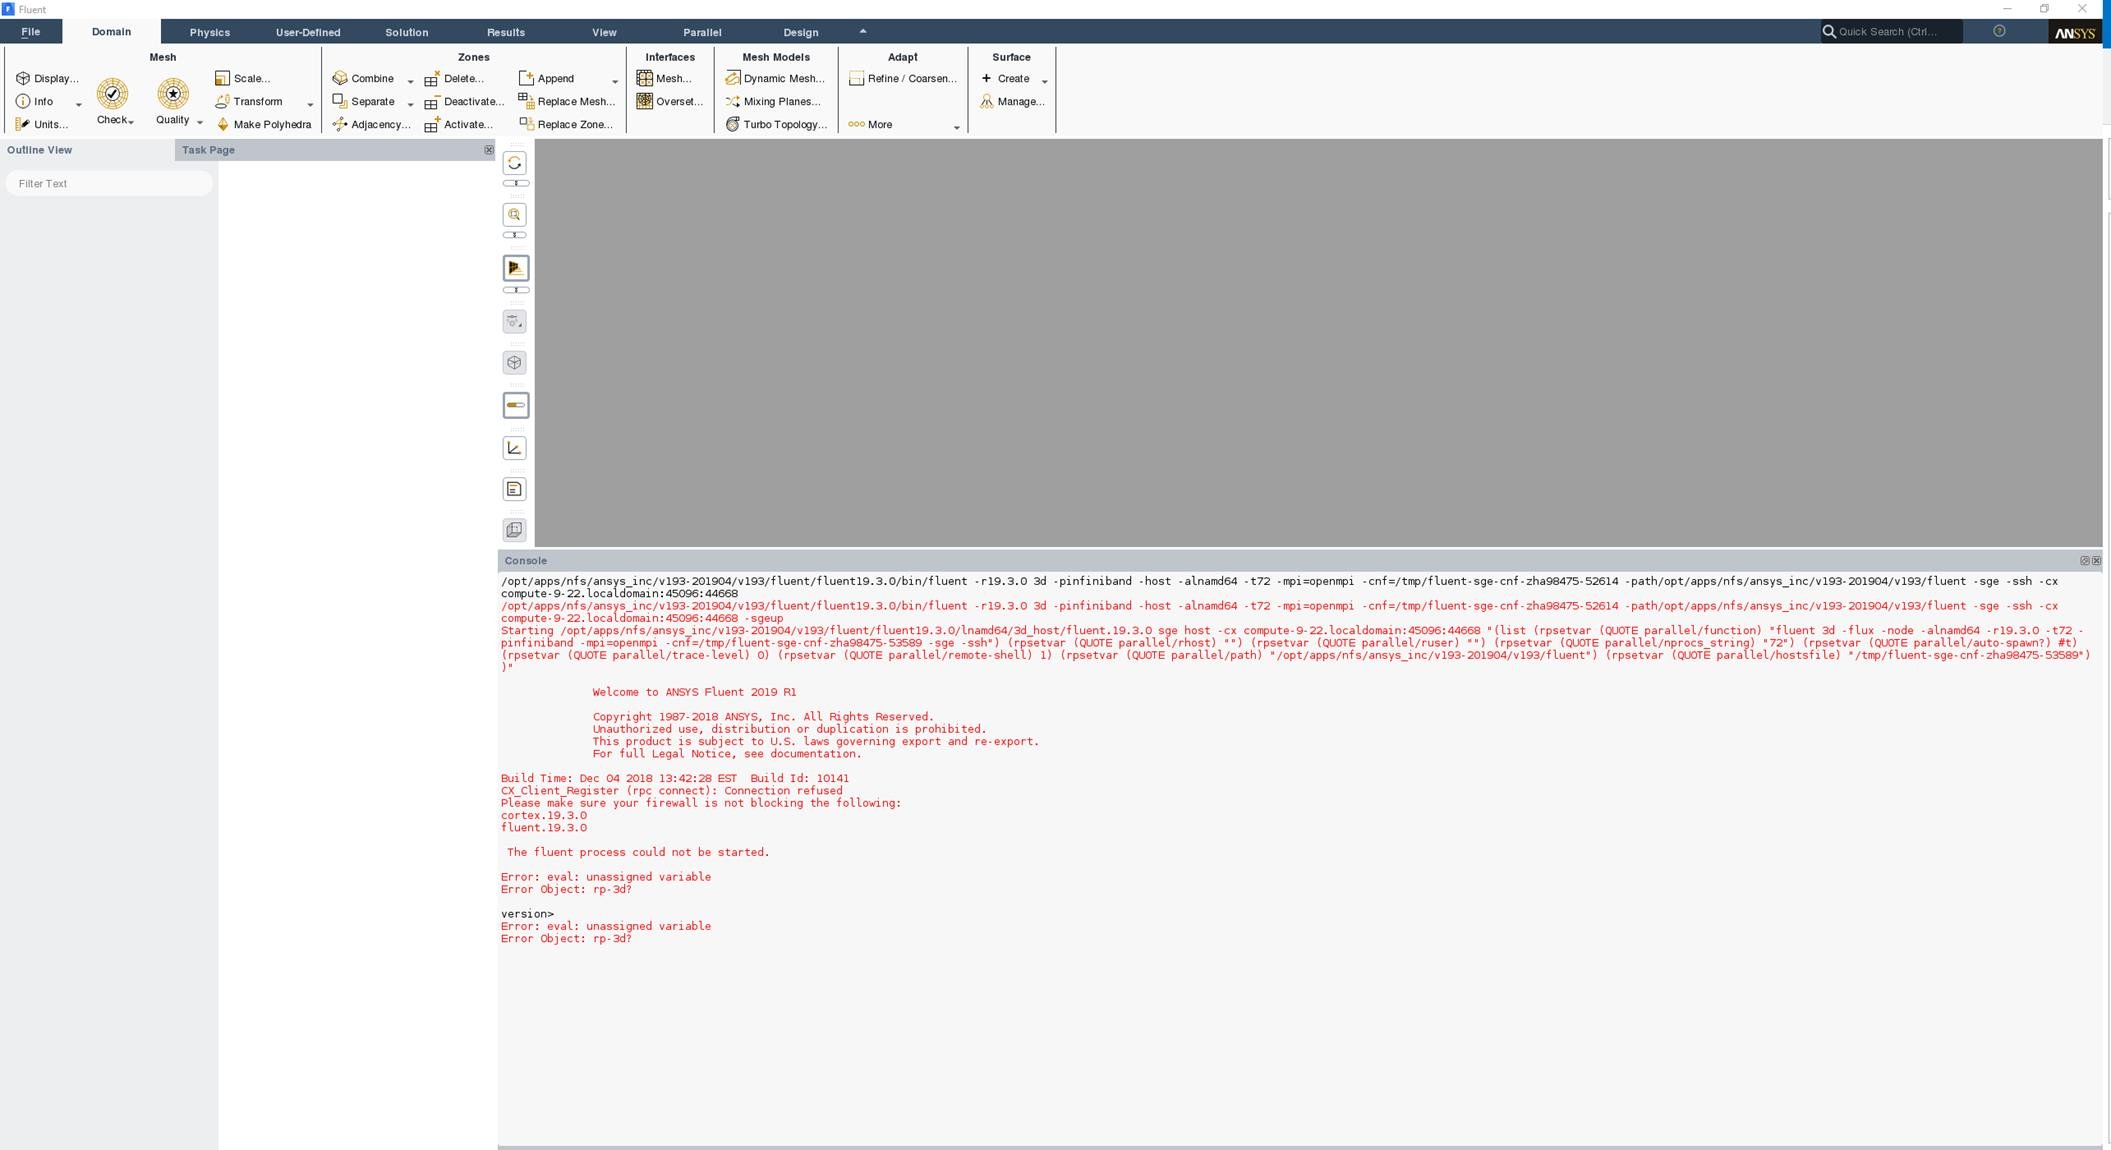
Task: Close the Task Page panel
Action: (489, 150)
